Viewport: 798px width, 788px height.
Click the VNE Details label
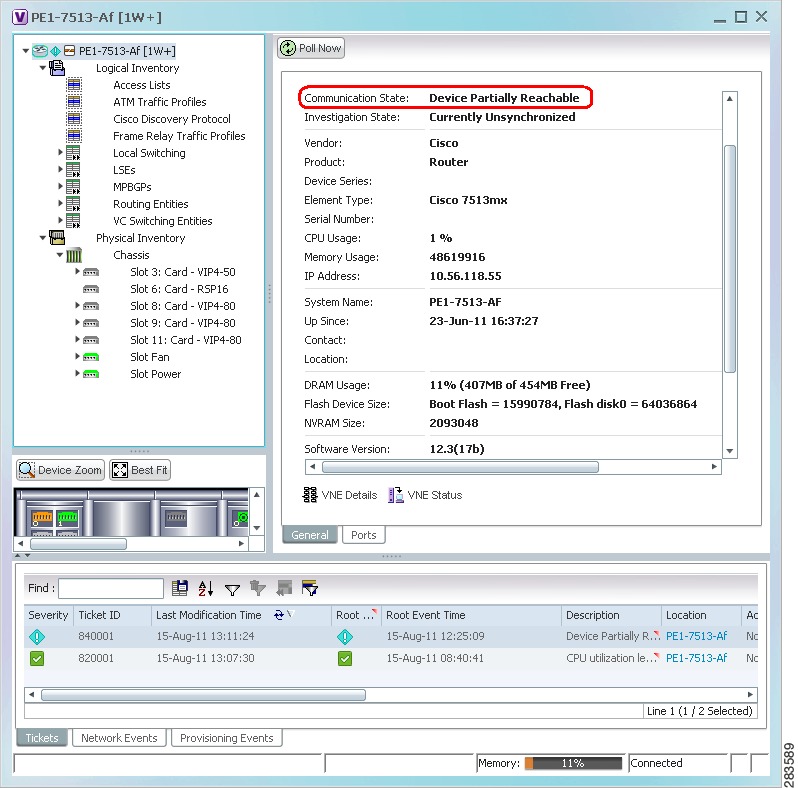(x=349, y=495)
